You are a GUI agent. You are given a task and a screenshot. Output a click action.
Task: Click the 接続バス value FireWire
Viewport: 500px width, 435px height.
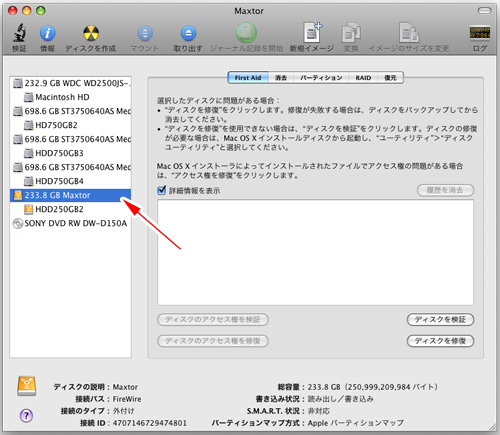[127, 399]
